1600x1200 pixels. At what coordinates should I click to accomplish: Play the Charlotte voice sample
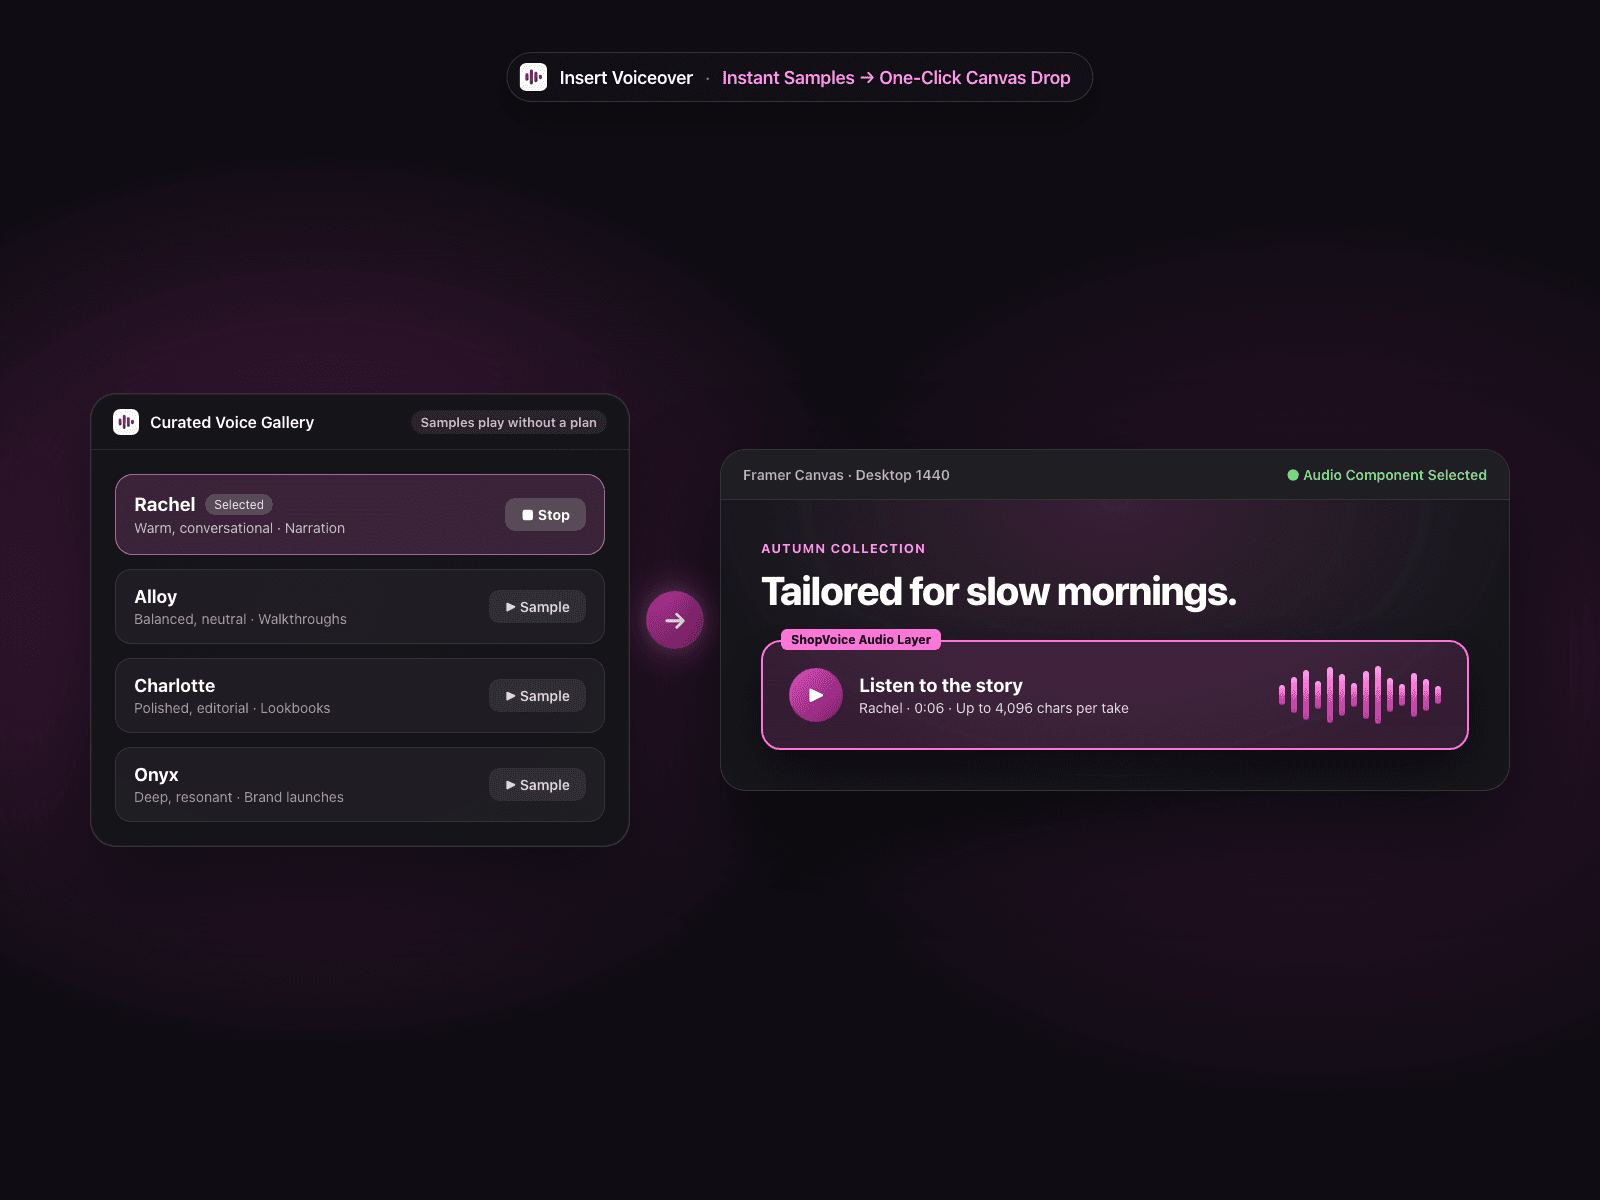(x=537, y=696)
